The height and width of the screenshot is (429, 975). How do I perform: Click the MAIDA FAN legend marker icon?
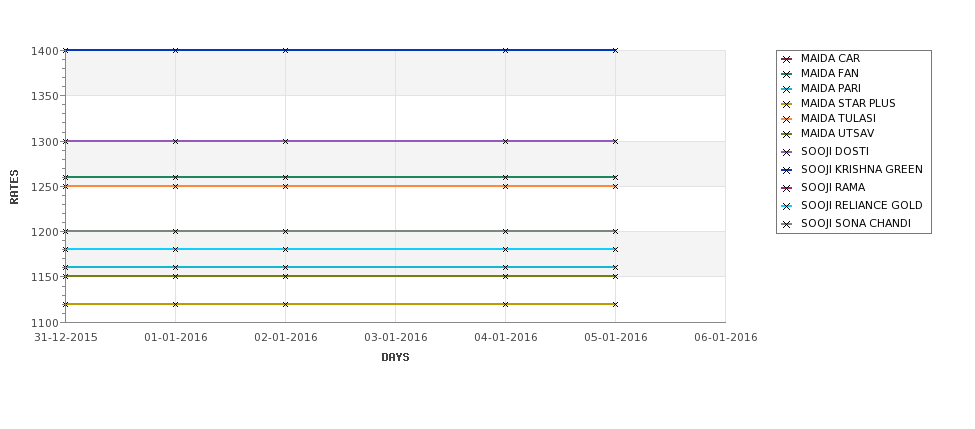(786, 74)
